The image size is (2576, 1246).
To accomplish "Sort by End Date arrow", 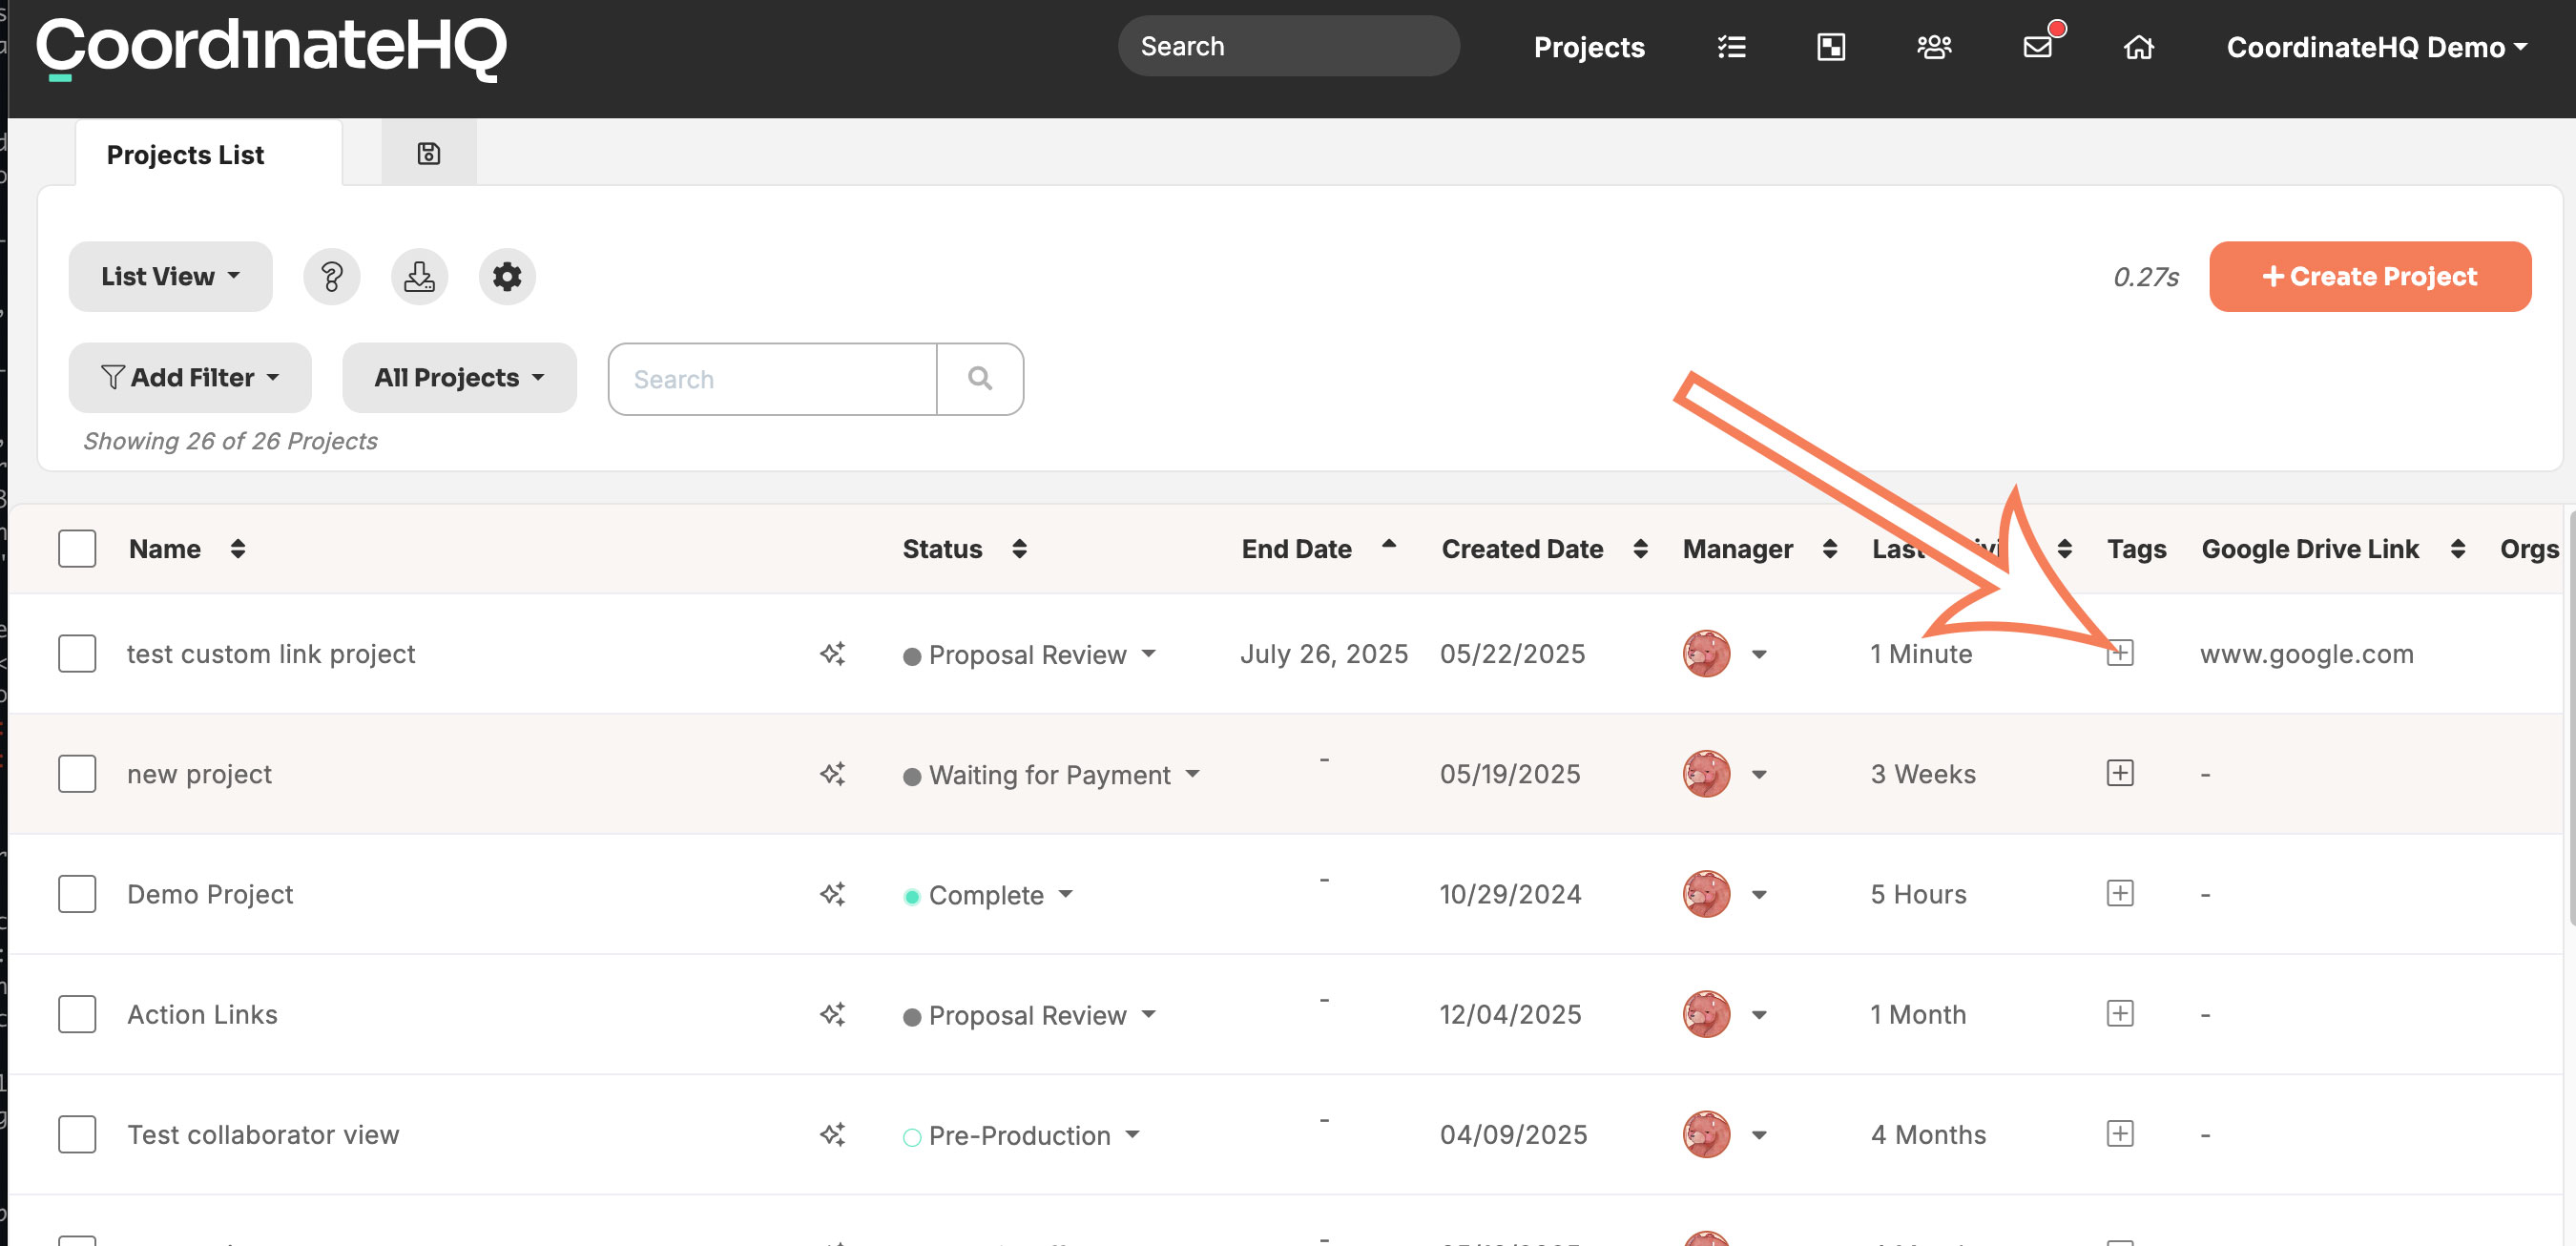I will coord(1389,545).
